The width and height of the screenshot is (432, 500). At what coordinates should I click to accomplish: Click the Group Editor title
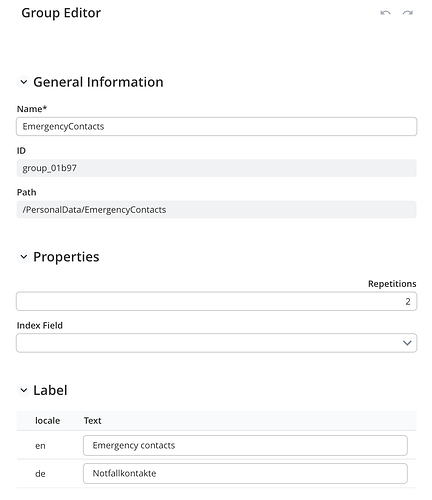tap(61, 13)
